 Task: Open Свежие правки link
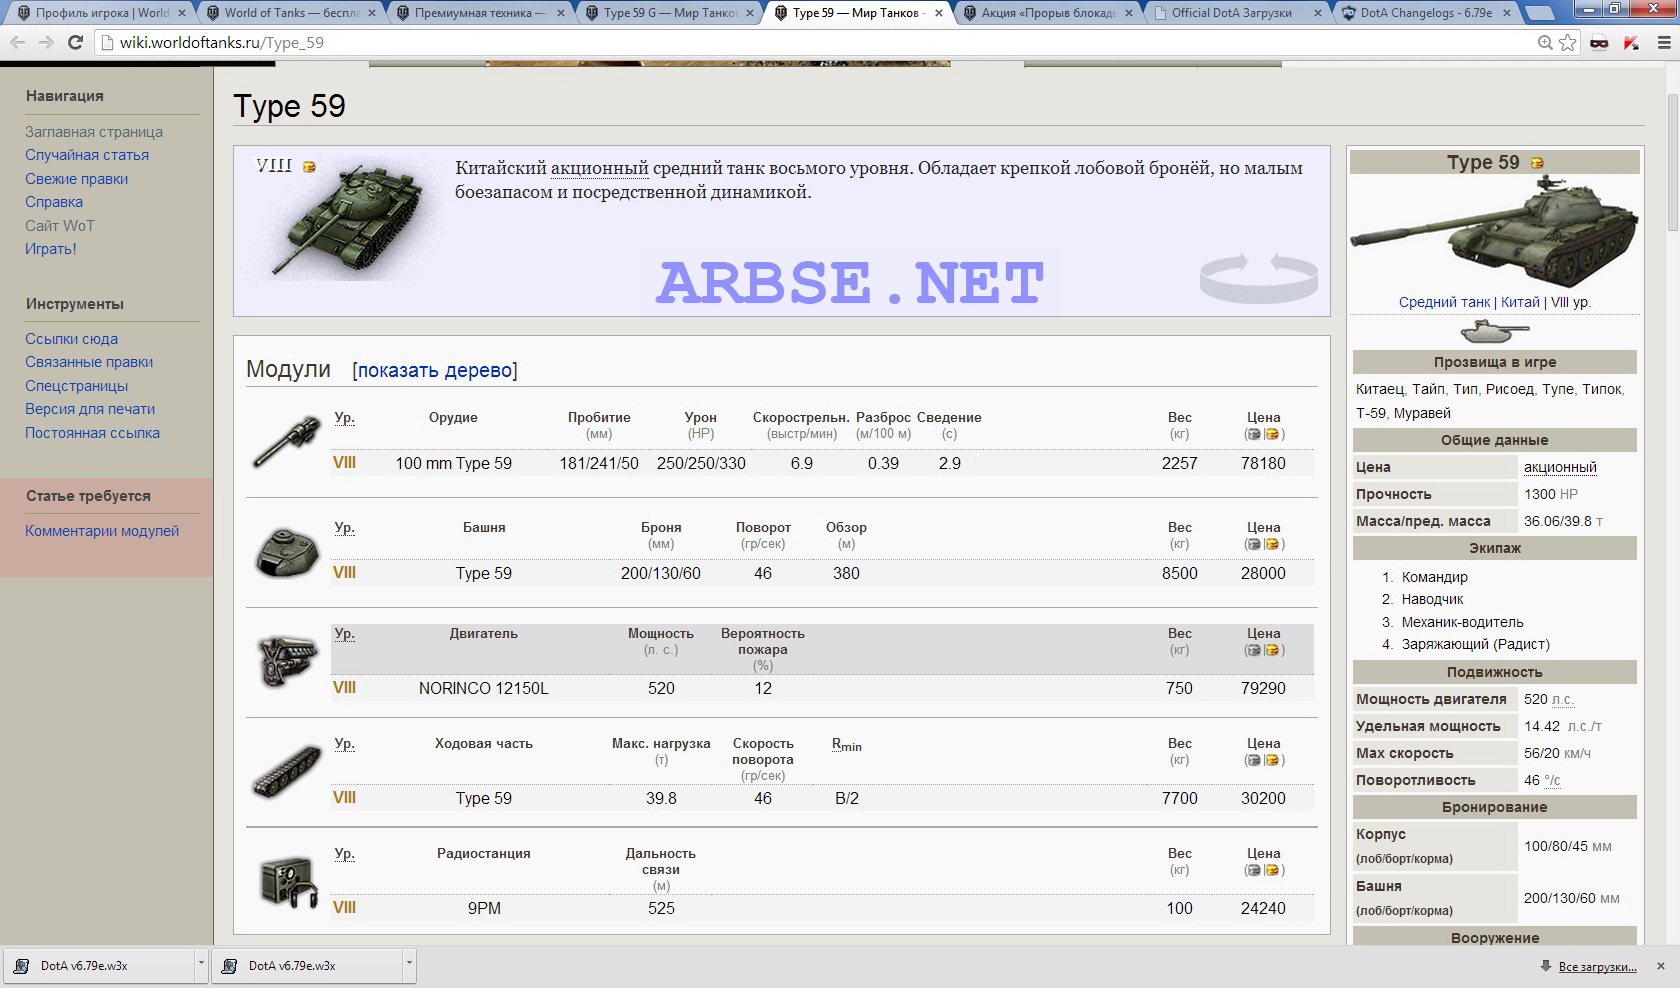pos(77,179)
